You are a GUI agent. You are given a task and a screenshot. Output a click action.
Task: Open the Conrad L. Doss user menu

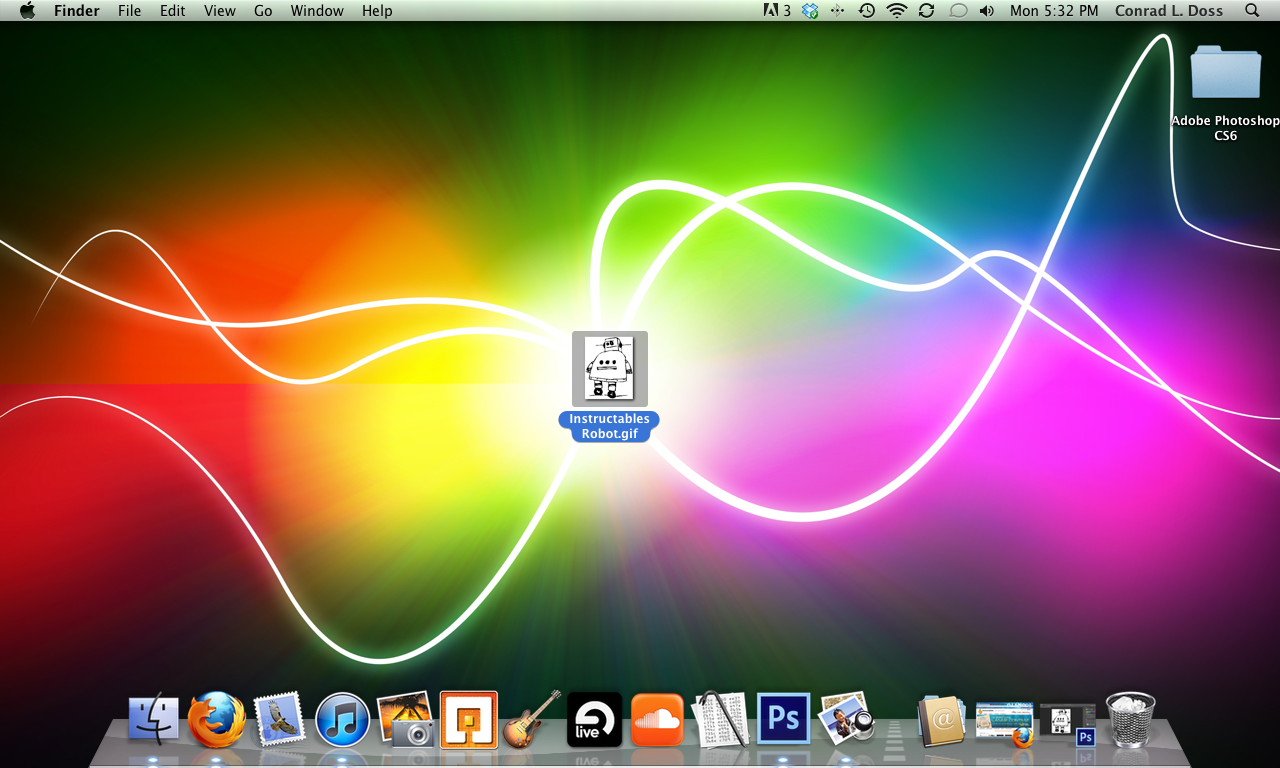pyautogui.click(x=1169, y=11)
